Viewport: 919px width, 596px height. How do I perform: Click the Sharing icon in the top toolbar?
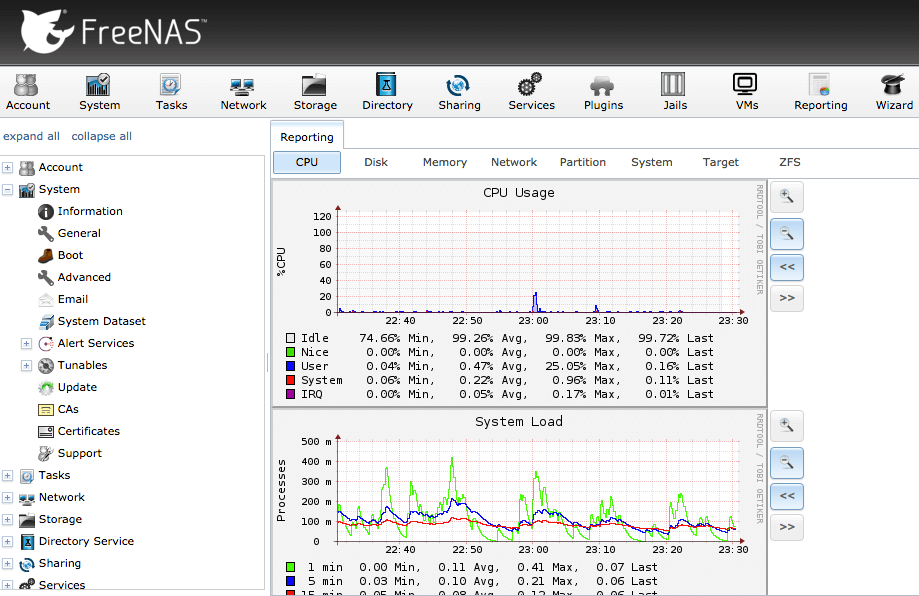(459, 91)
